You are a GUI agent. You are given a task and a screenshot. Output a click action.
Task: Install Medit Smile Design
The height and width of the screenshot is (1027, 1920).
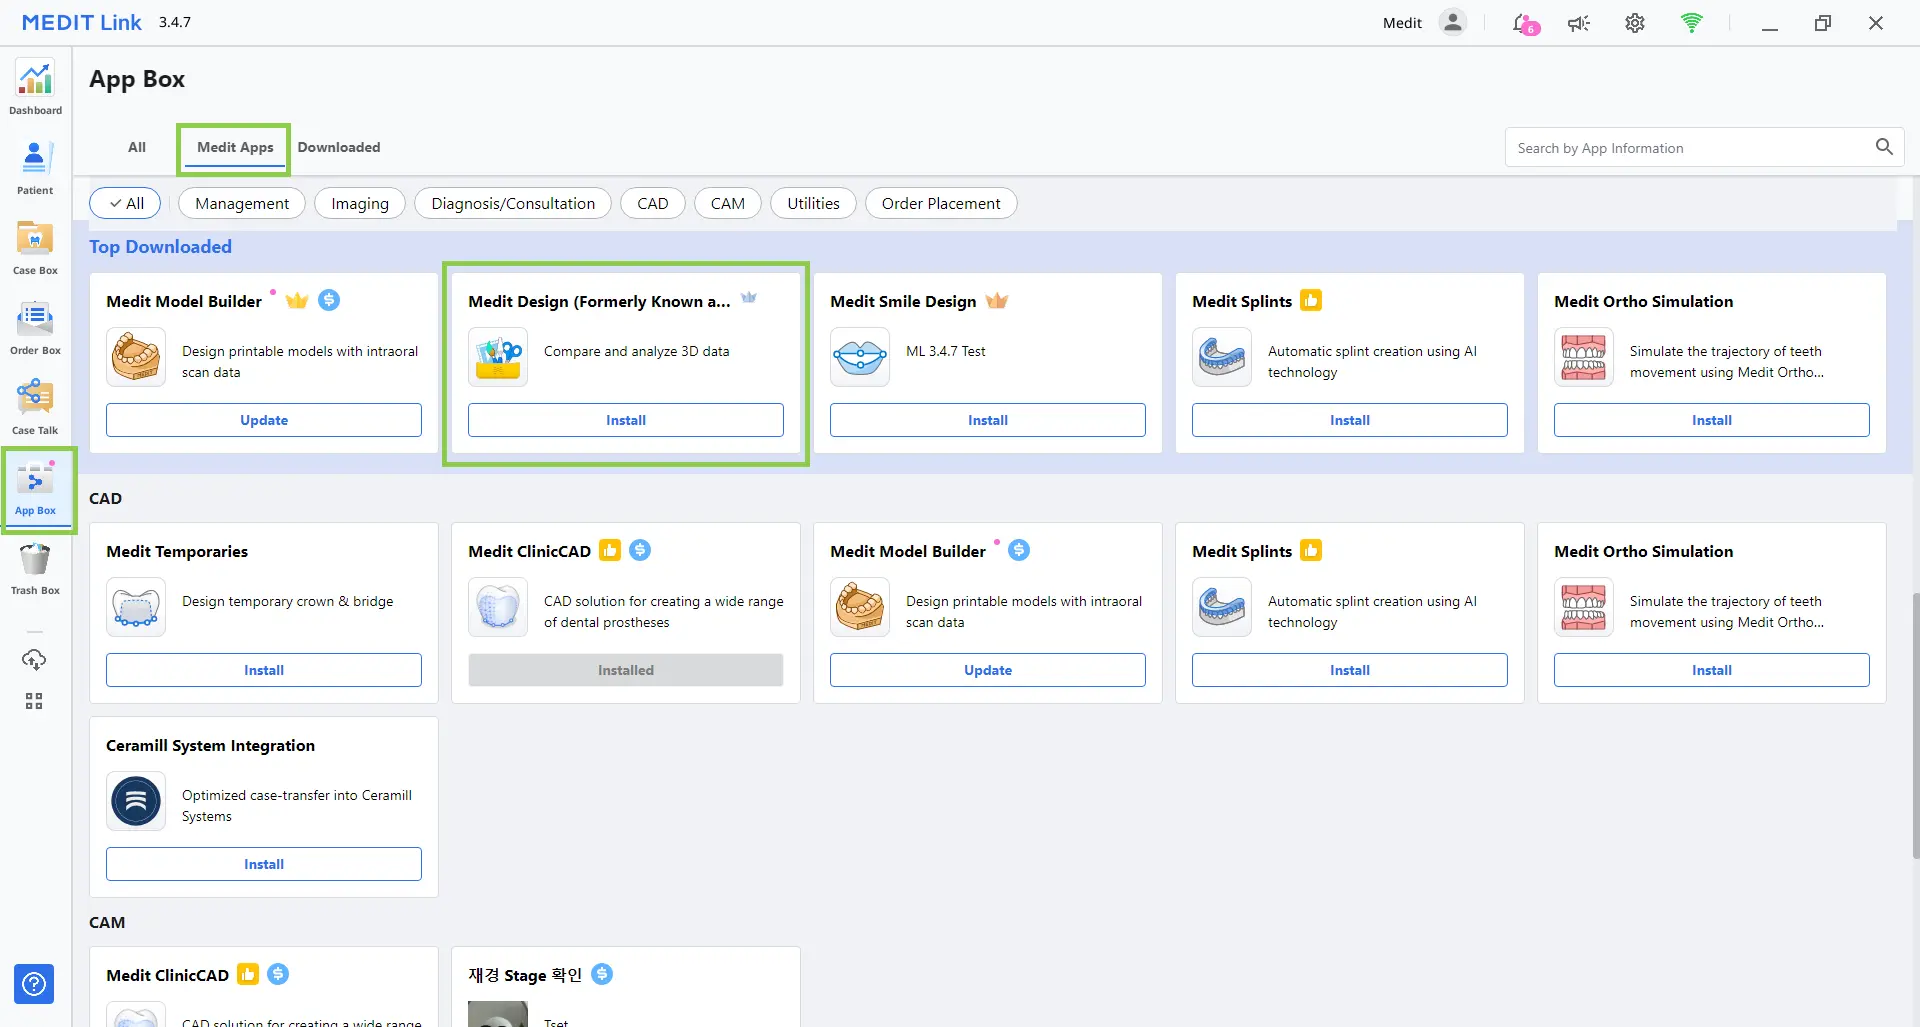988,420
